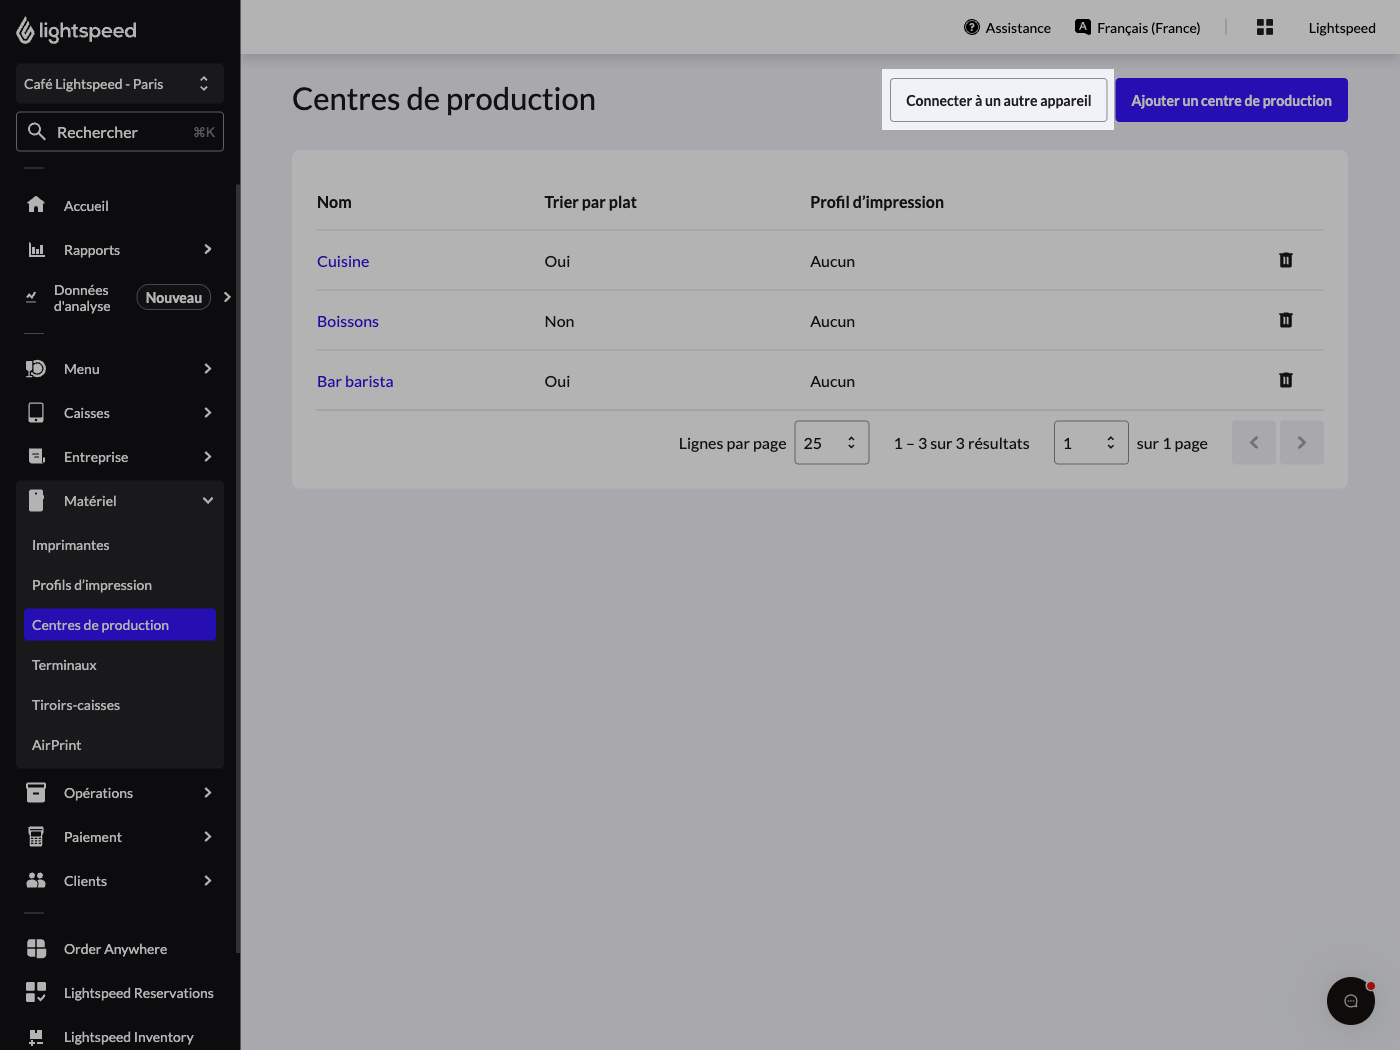This screenshot has width=1400, height=1050.
Task: Open the Bar barista link
Action: click(355, 381)
